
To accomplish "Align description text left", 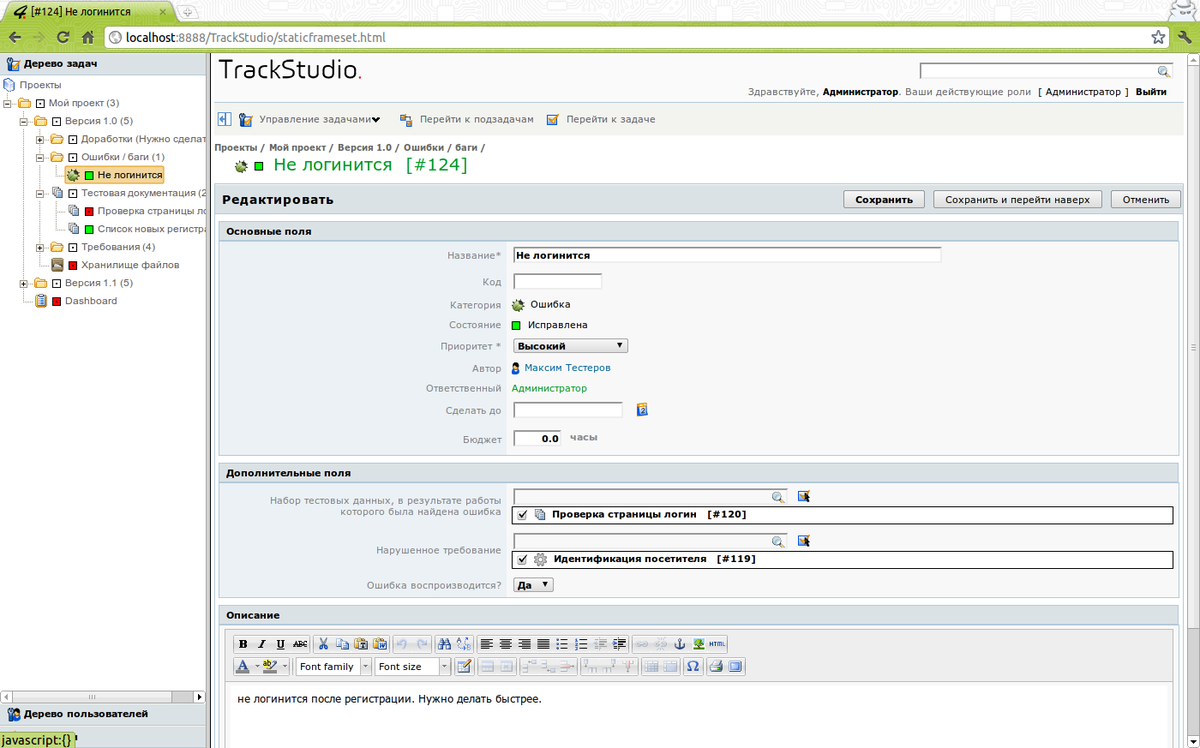I will (x=486, y=644).
